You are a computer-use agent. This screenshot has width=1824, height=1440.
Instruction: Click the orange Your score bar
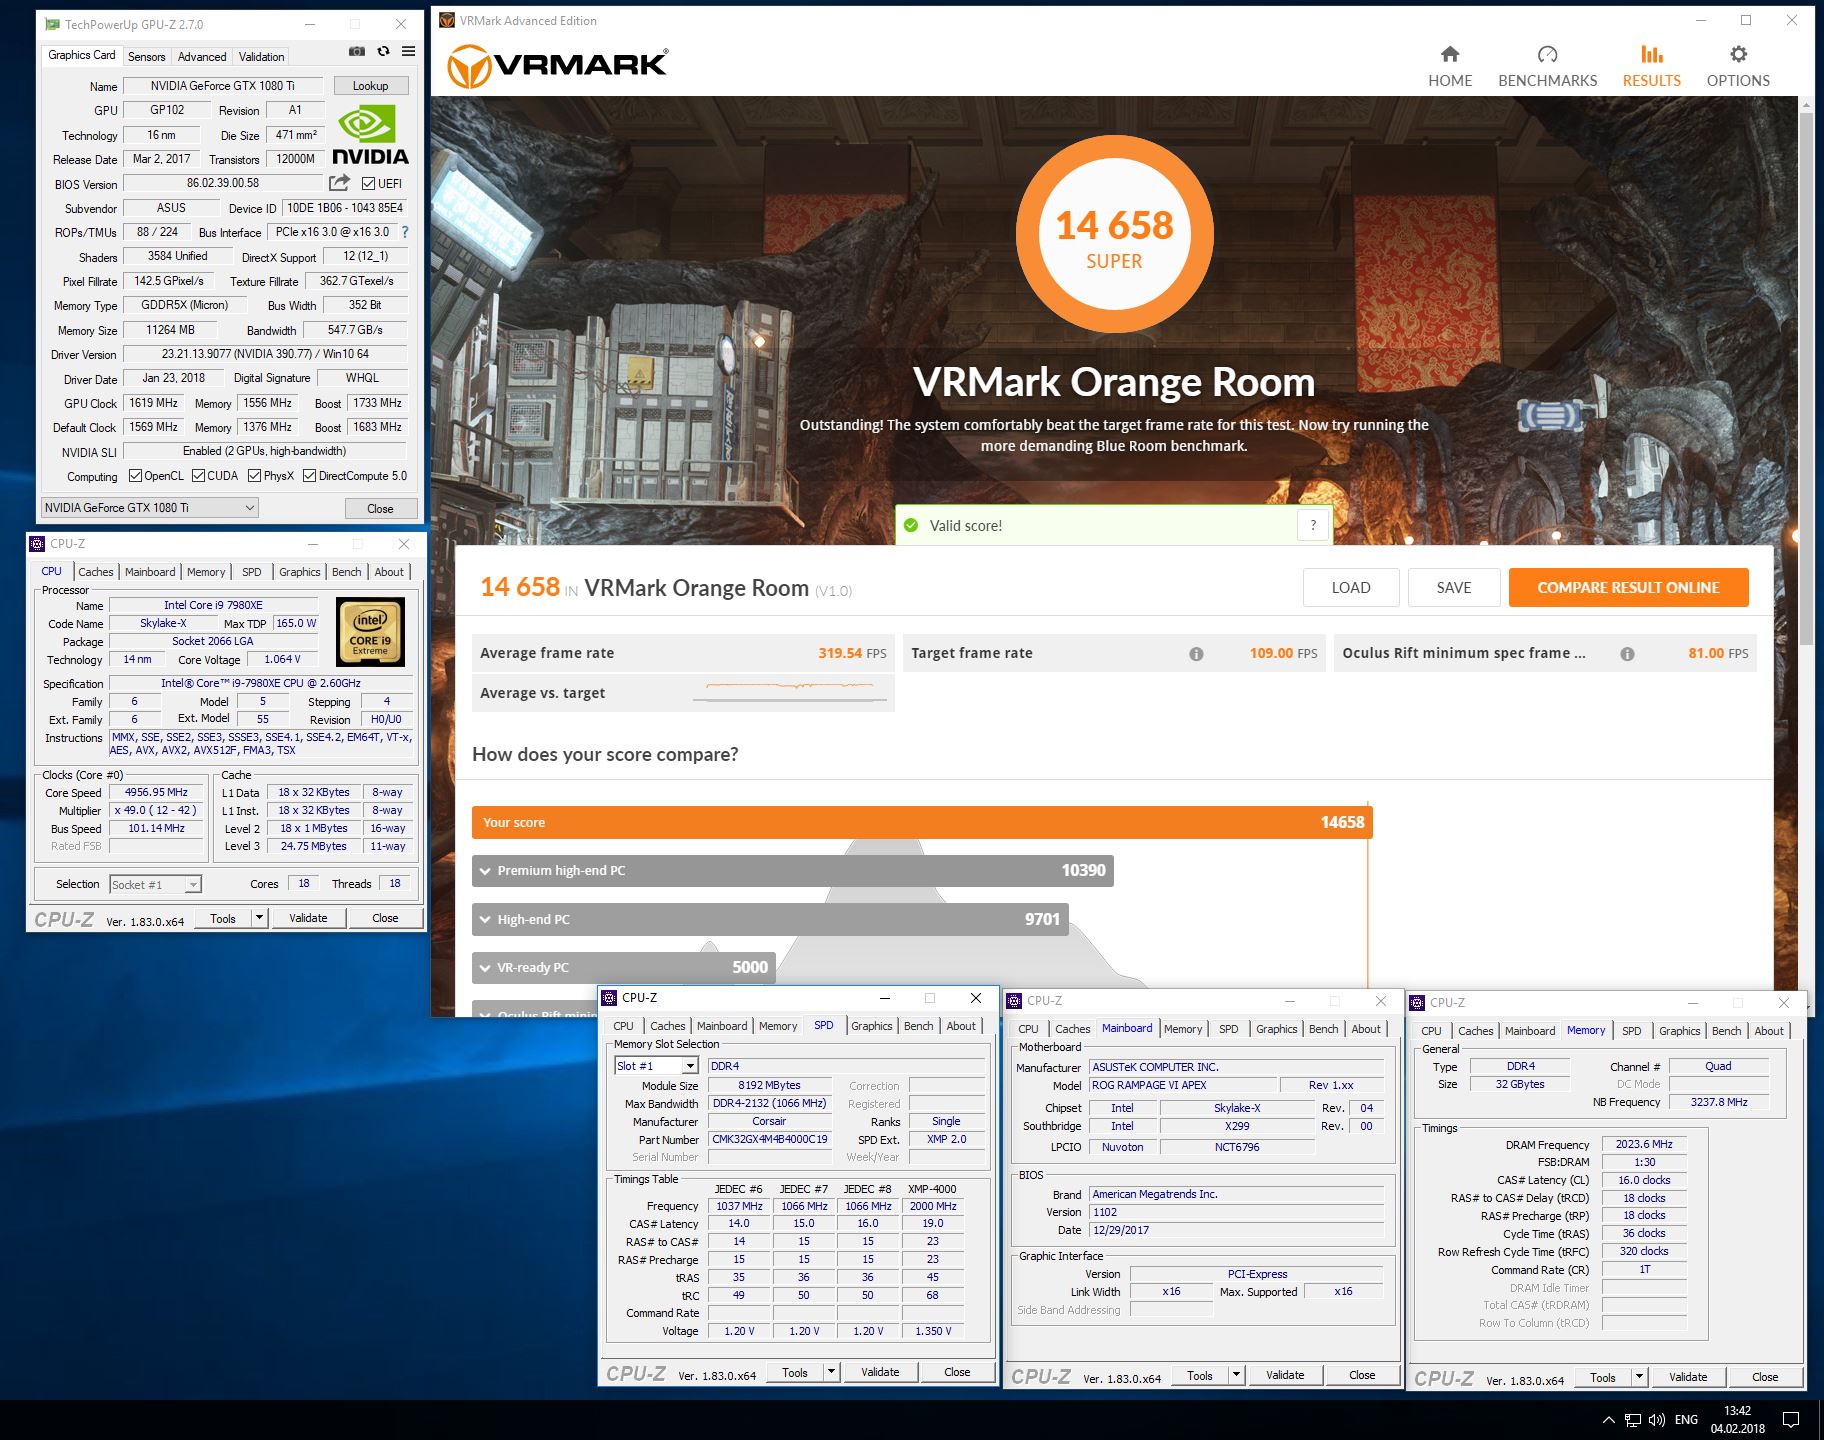pyautogui.click(x=921, y=822)
